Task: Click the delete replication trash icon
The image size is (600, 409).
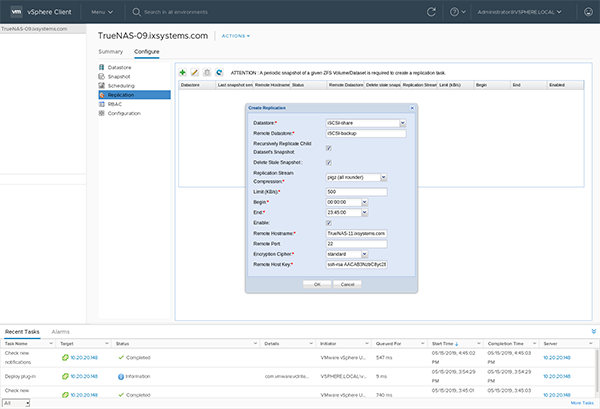Action: coord(206,73)
